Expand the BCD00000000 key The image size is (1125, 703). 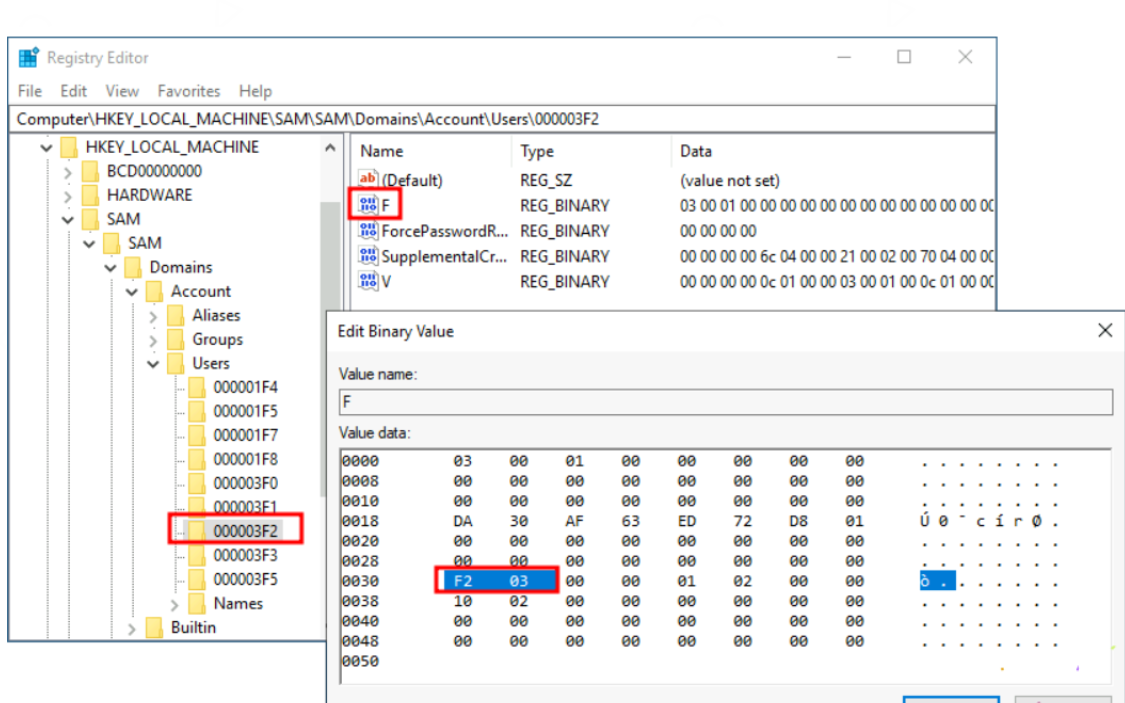click(x=67, y=172)
